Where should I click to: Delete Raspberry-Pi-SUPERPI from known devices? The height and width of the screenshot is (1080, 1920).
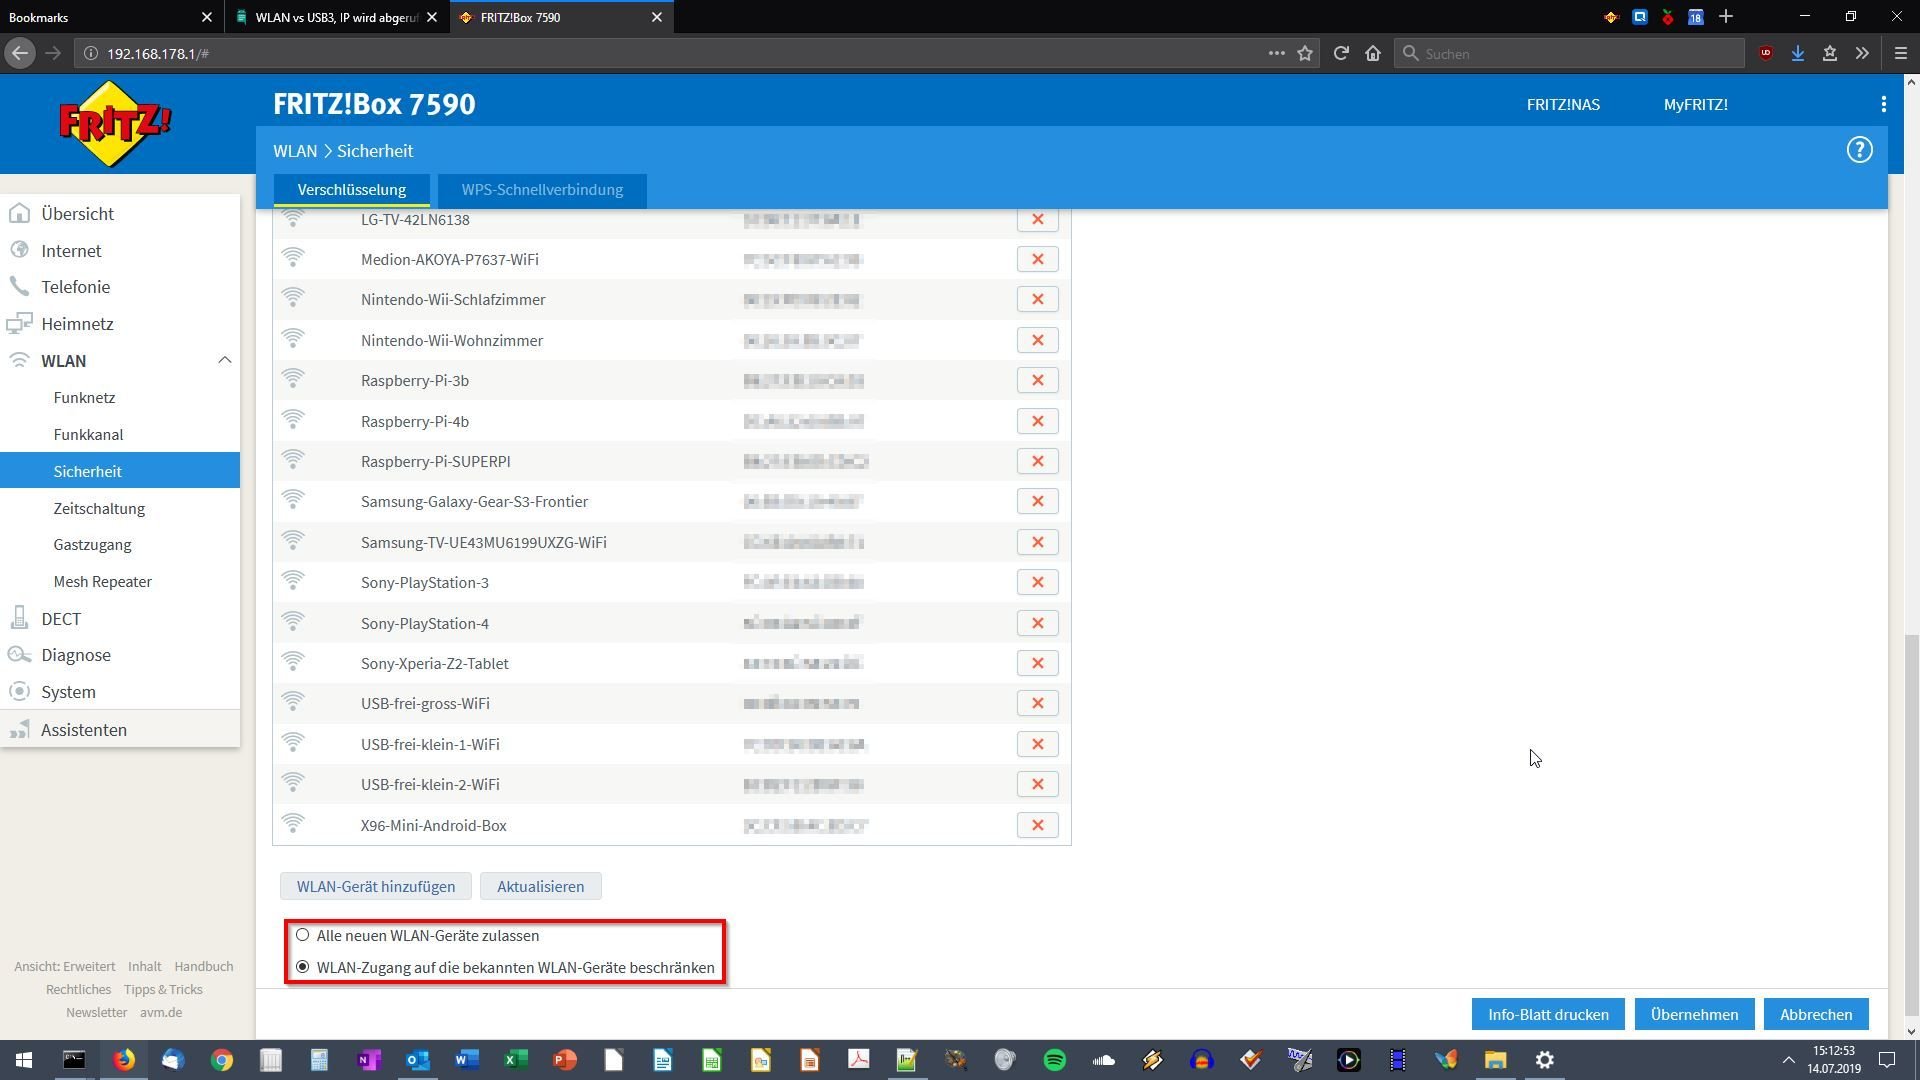point(1037,461)
